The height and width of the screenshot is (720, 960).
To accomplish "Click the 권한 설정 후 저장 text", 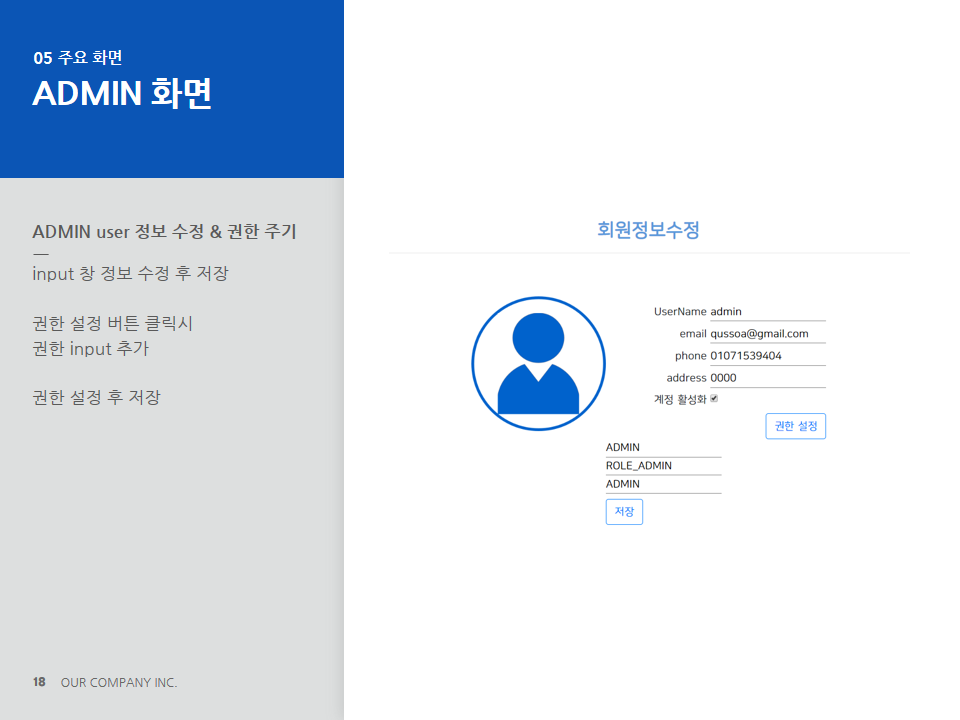I will (96, 397).
